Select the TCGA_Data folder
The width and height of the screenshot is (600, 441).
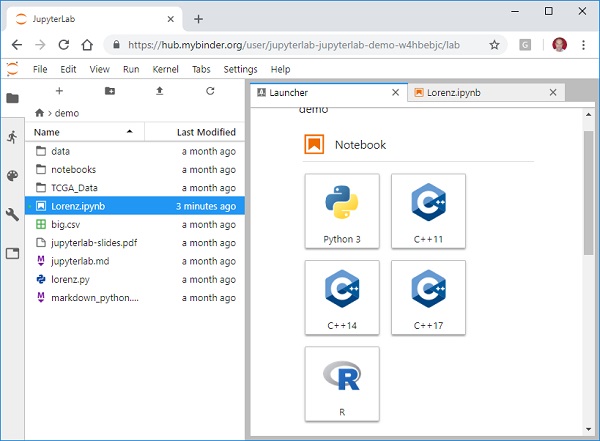135,188
